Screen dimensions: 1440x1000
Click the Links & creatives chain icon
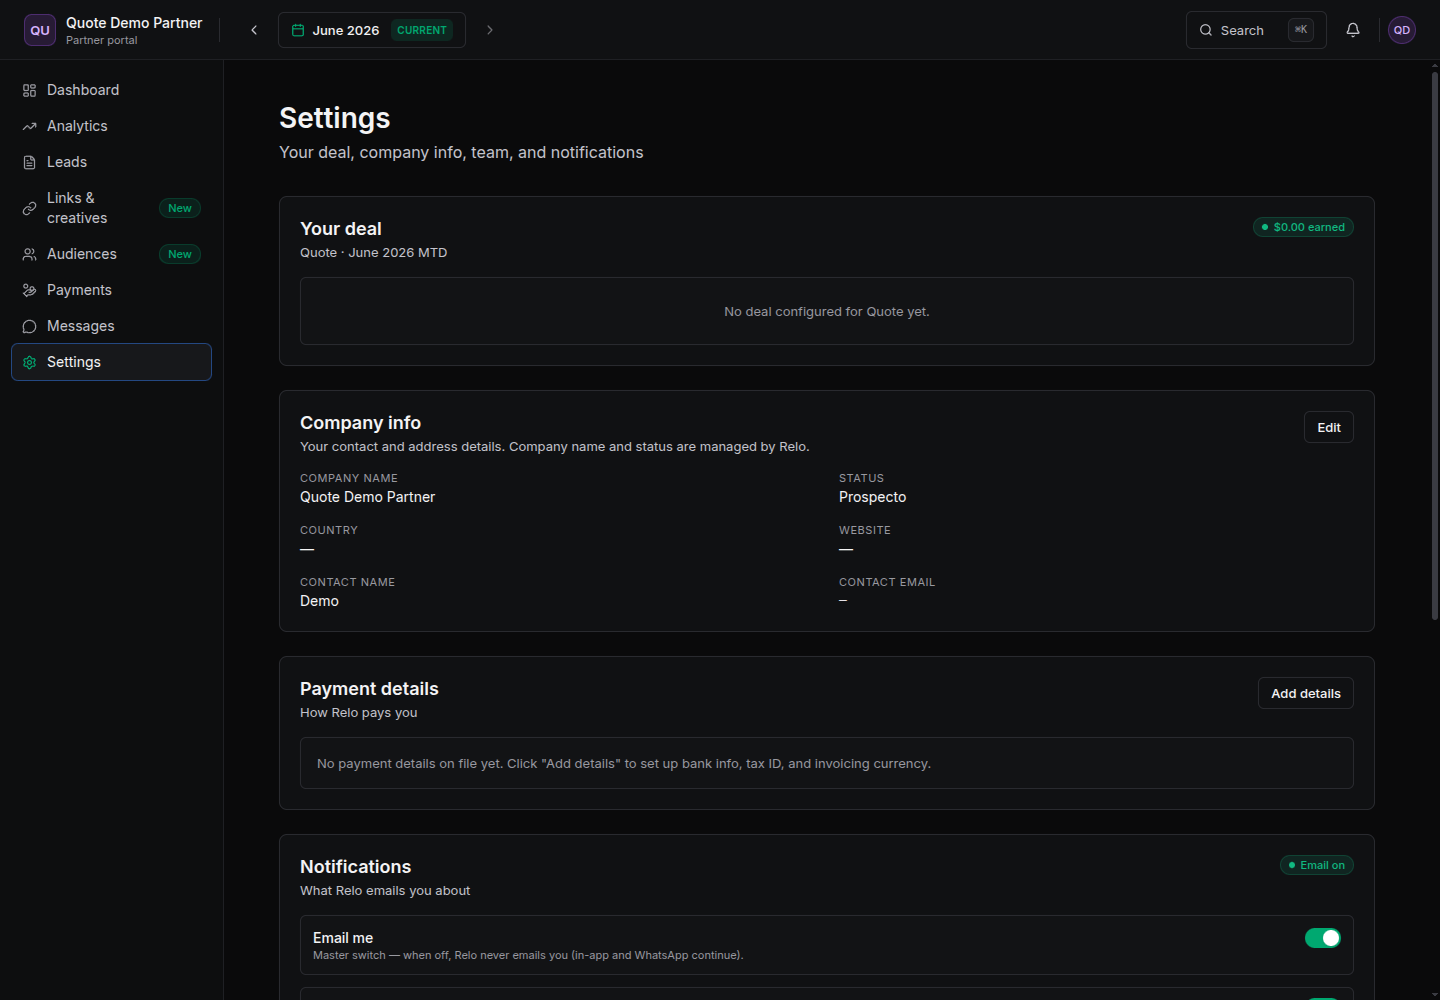click(x=29, y=208)
